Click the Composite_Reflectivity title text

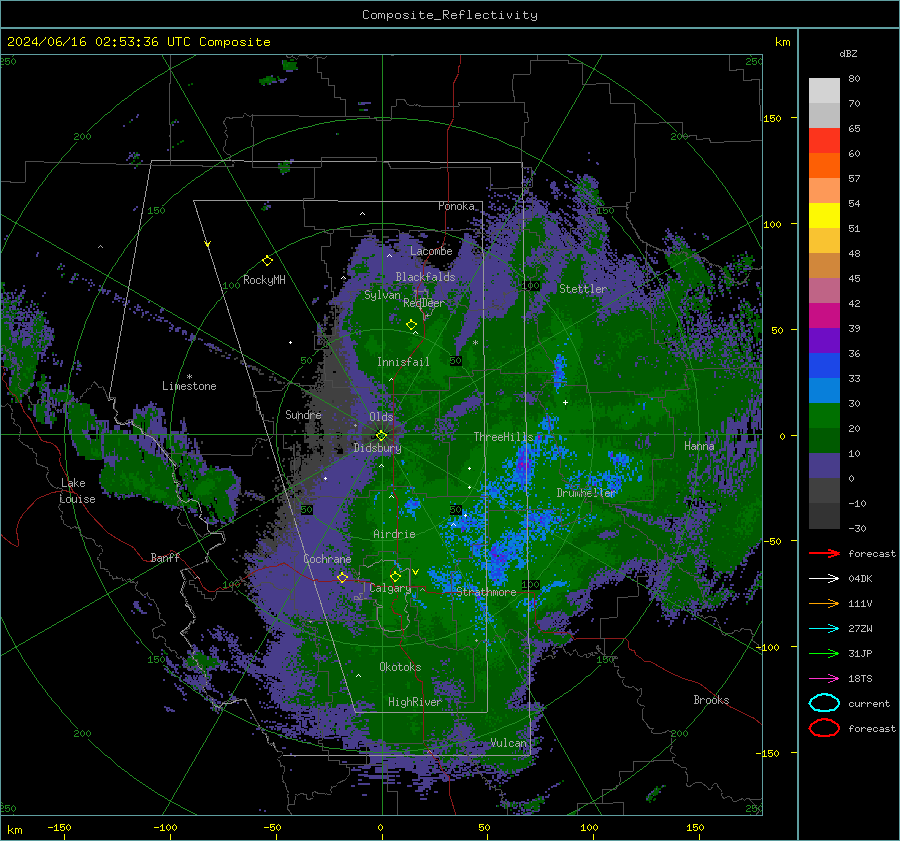pos(450,15)
